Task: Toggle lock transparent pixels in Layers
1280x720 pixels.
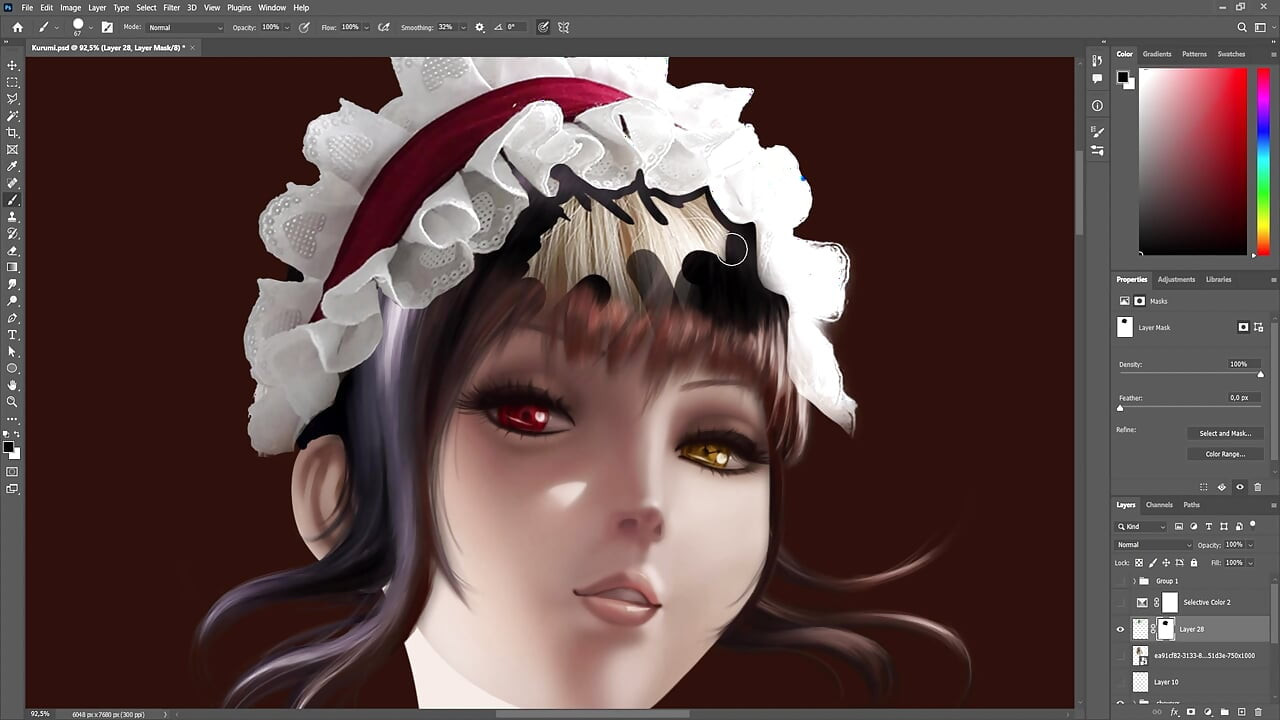Action: (1138, 563)
